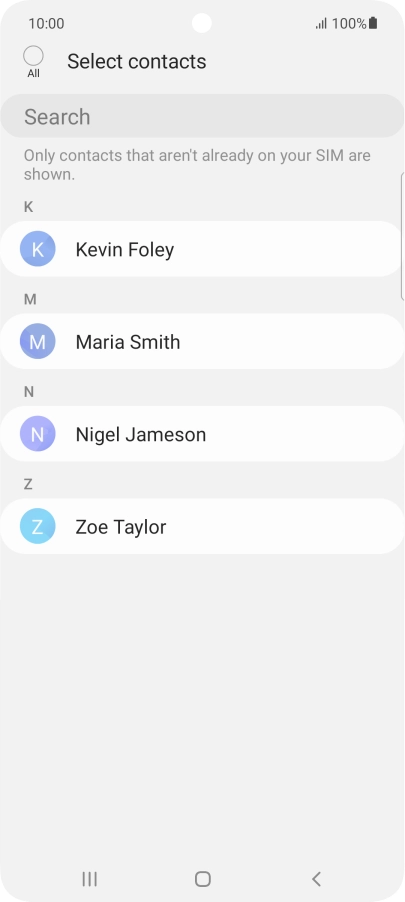Select all contacts with the All circle

click(33, 56)
